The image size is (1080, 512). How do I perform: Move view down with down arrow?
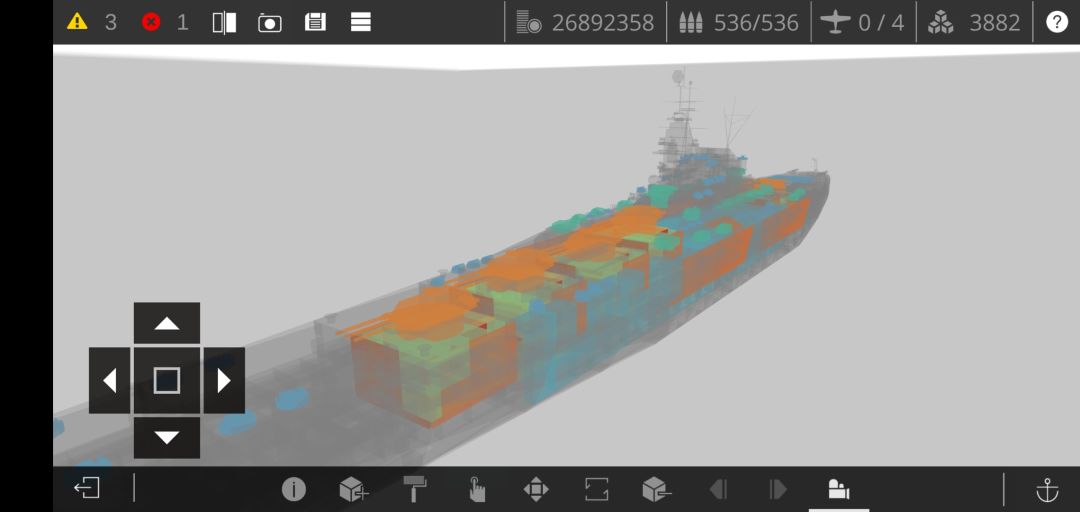[x=167, y=438]
